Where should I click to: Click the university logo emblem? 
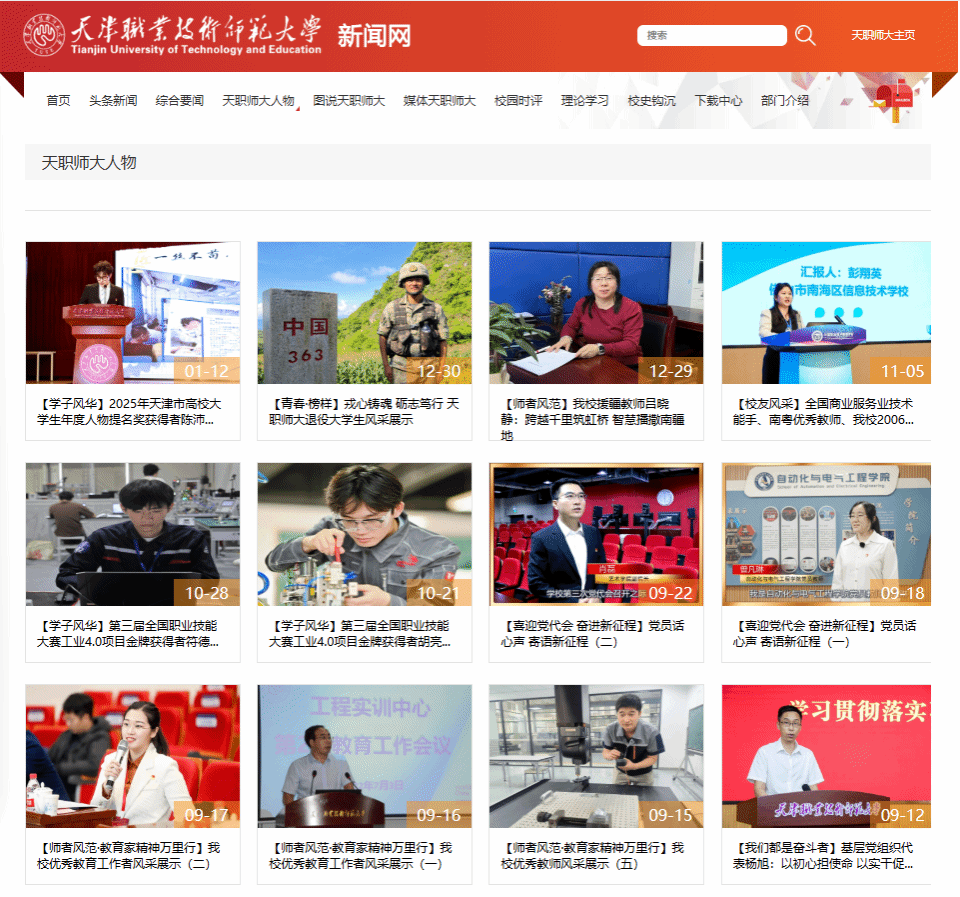(x=44, y=35)
